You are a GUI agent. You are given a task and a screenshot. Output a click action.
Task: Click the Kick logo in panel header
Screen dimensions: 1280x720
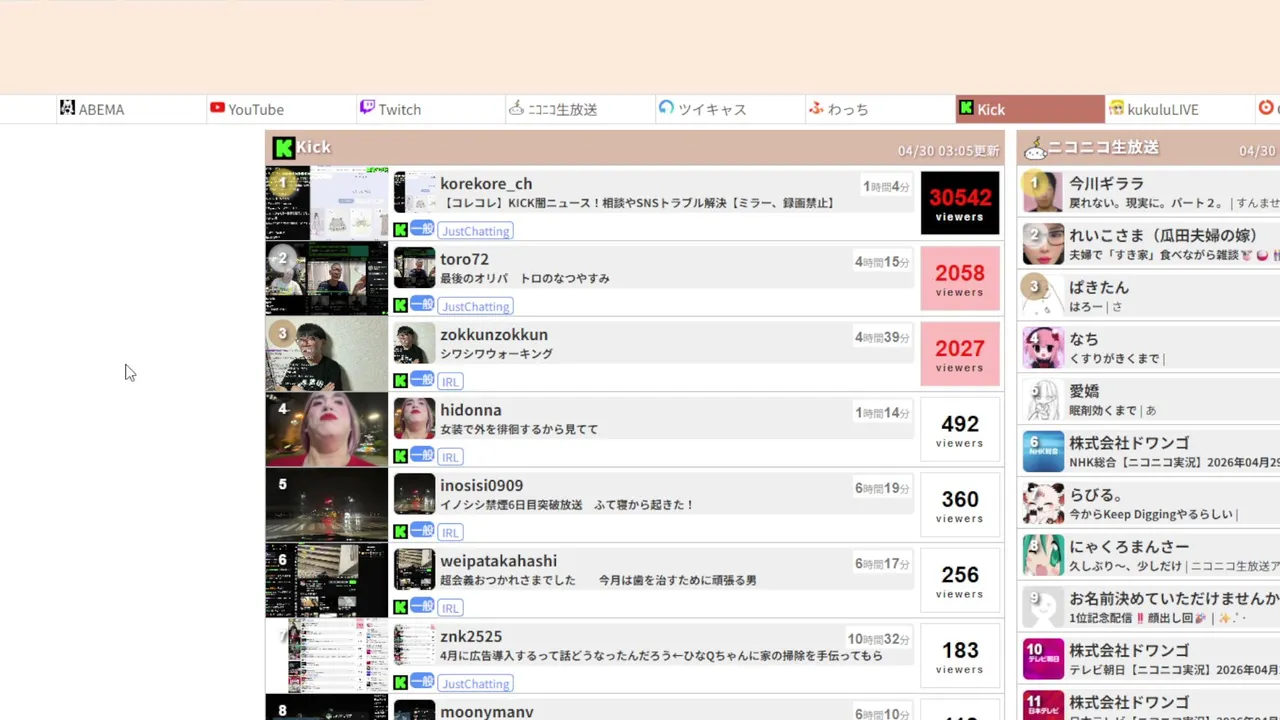(x=284, y=147)
